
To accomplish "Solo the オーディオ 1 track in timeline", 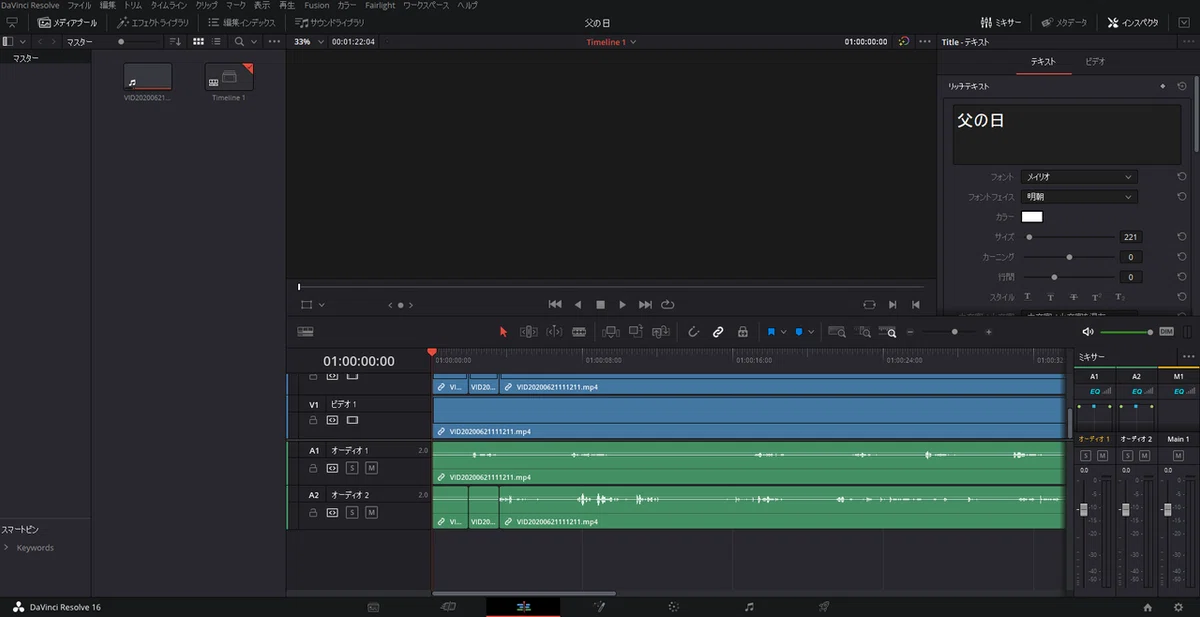I will (352, 467).
